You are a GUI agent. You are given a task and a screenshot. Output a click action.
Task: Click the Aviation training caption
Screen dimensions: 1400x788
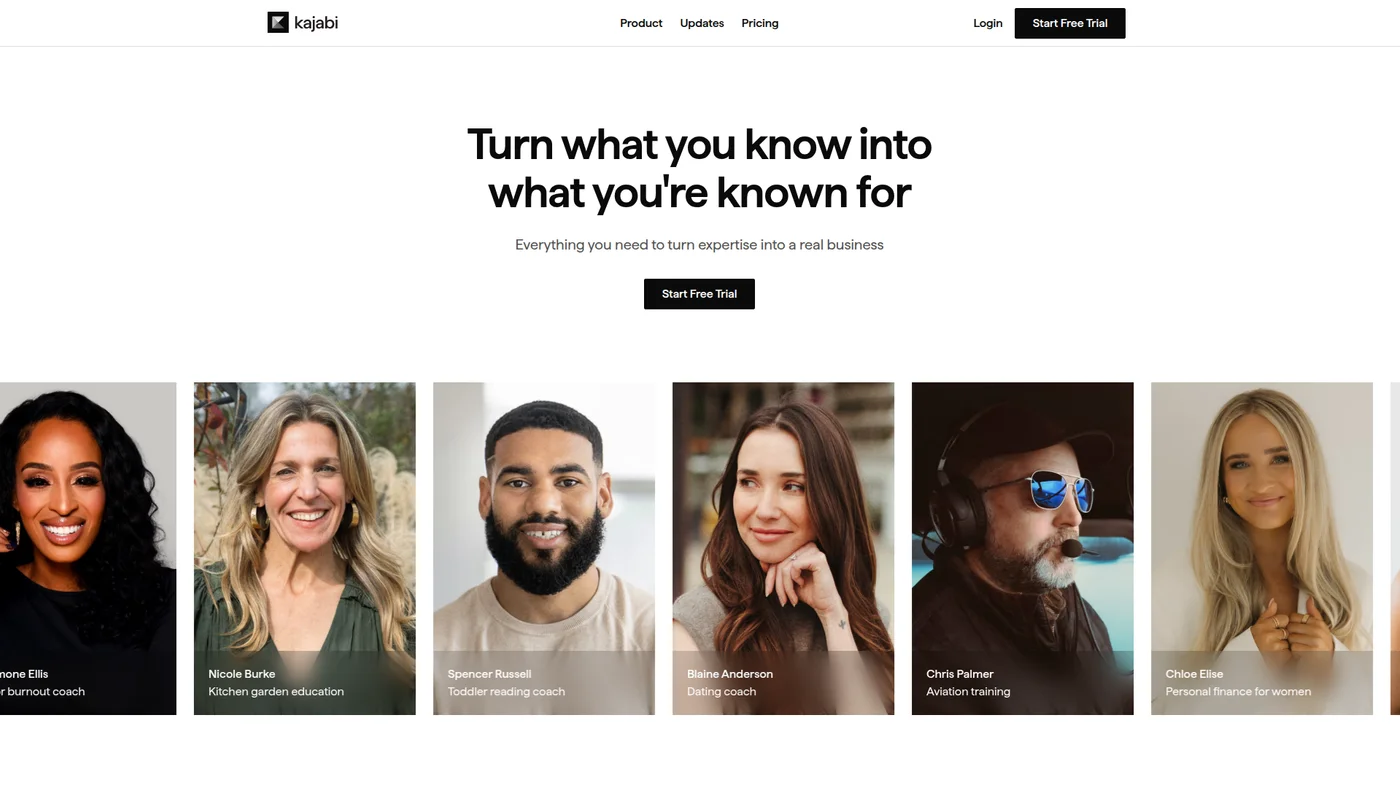(968, 692)
